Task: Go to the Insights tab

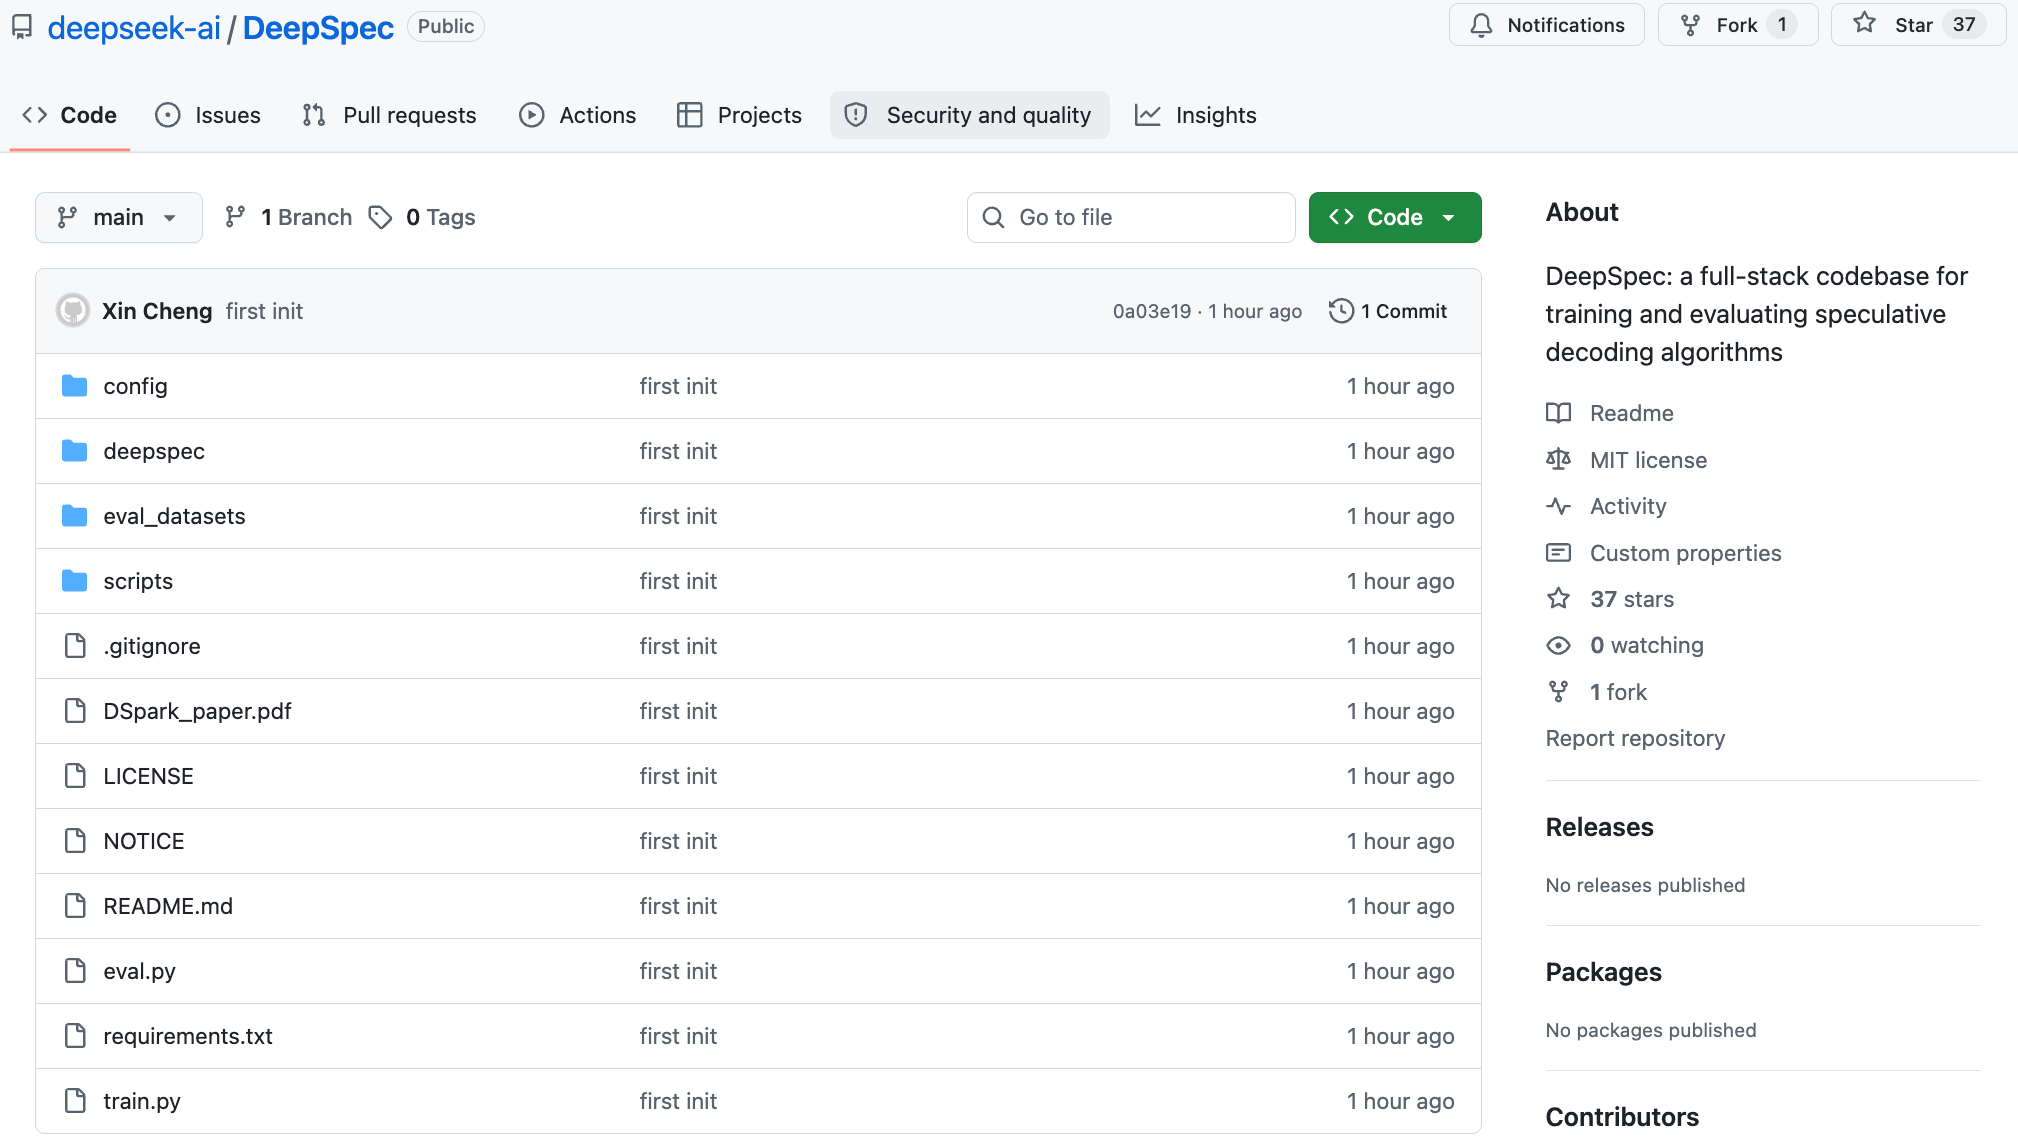Action: [1195, 115]
